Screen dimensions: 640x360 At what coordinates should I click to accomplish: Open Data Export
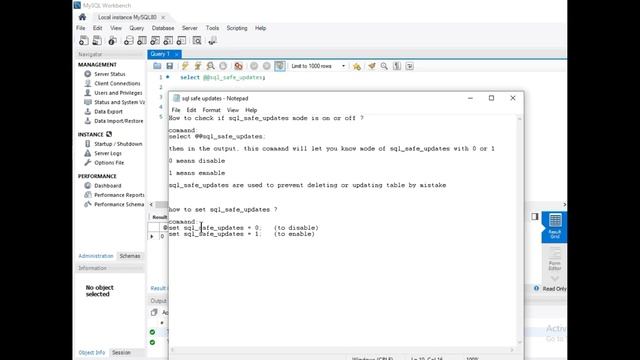click(108, 111)
